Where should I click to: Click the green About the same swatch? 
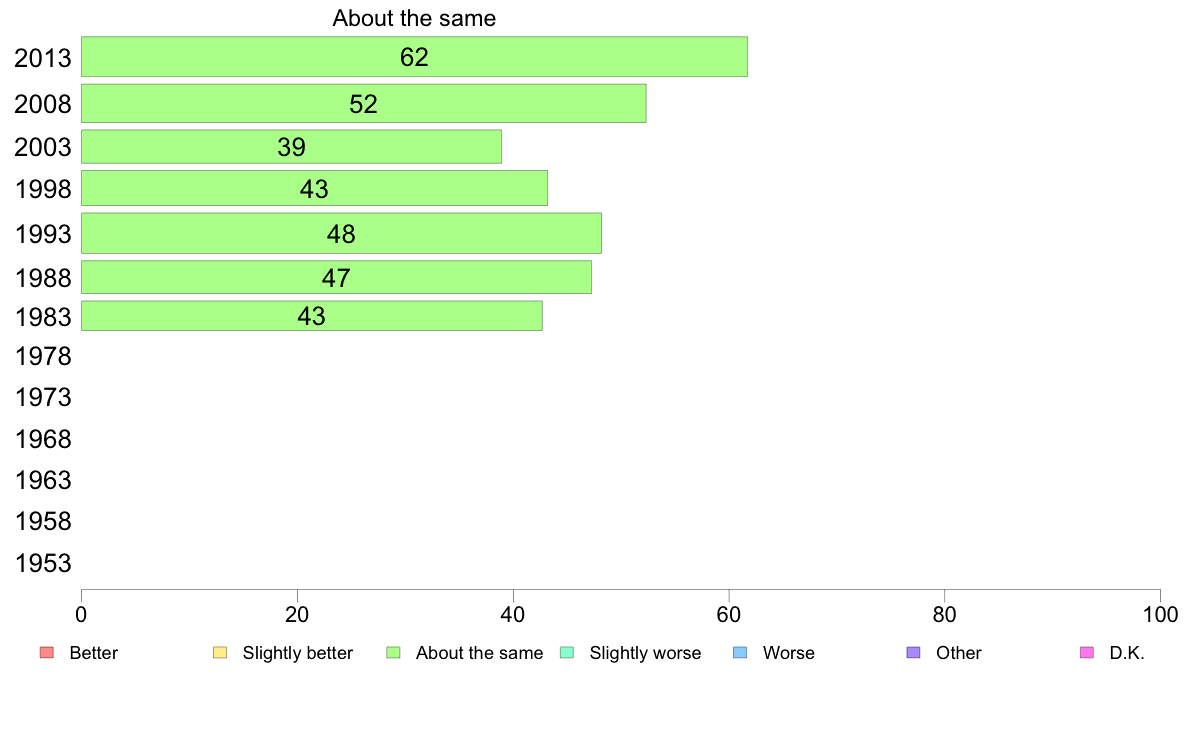393,653
